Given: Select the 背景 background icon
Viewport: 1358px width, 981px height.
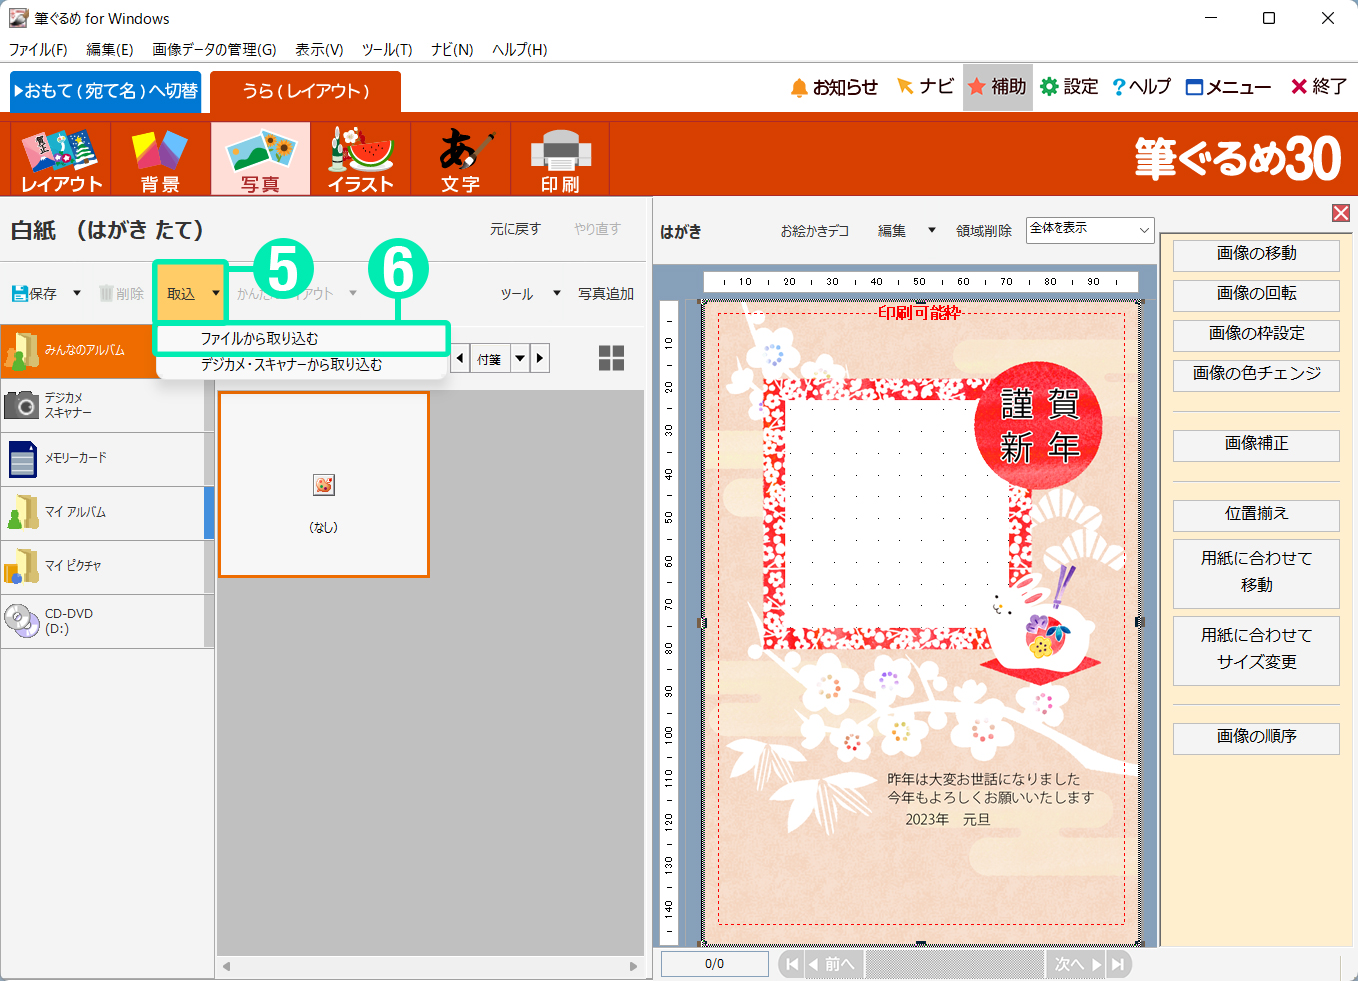Looking at the screenshot, I should click(160, 159).
